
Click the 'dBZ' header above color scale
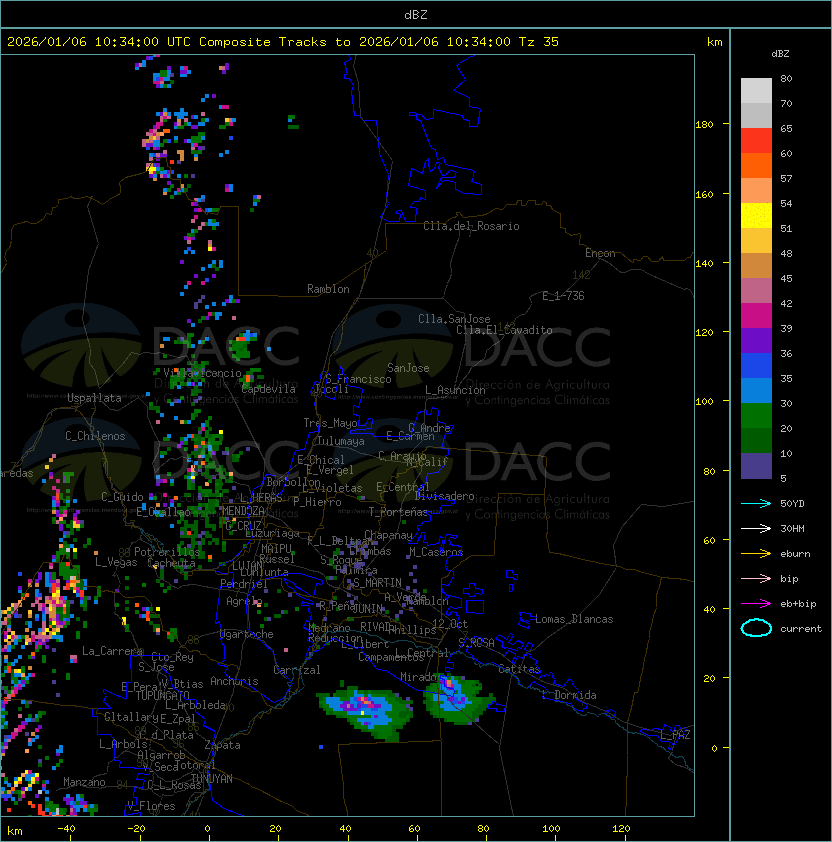[780, 54]
